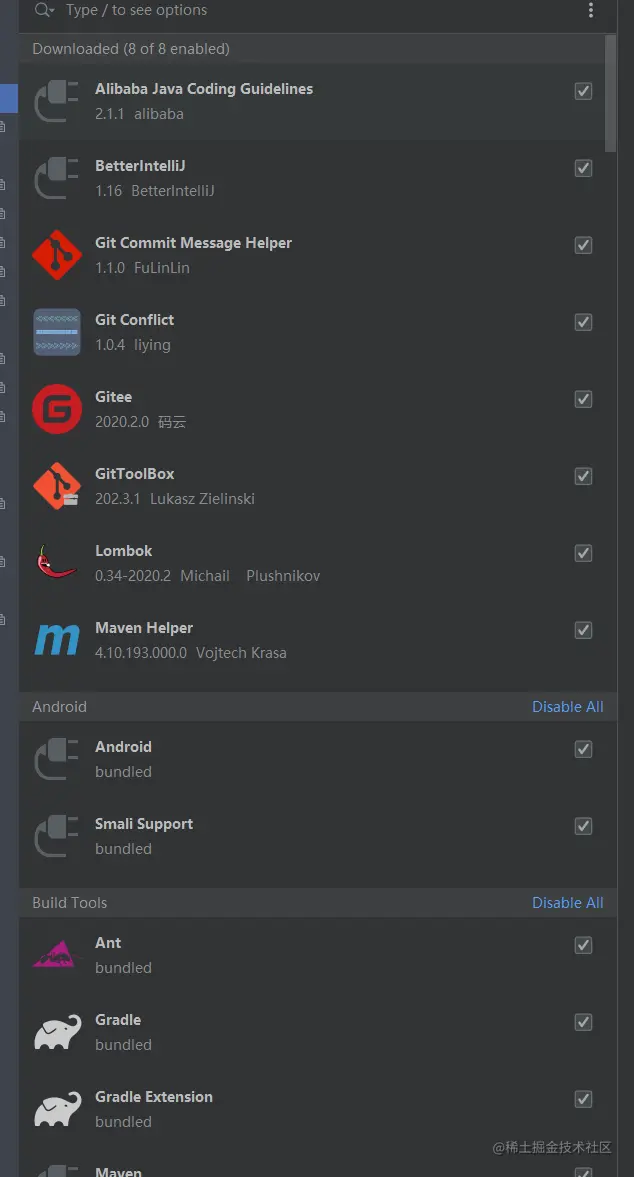Uncheck the Gitee plugin checkbox
The height and width of the screenshot is (1177, 634).
click(x=583, y=399)
